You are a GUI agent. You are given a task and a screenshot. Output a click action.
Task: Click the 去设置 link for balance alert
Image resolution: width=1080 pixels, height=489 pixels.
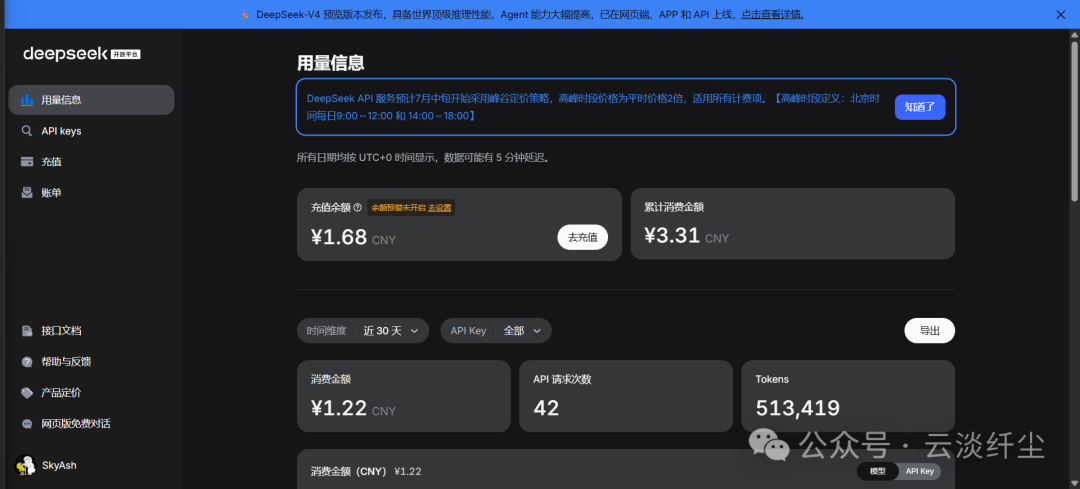pos(439,207)
